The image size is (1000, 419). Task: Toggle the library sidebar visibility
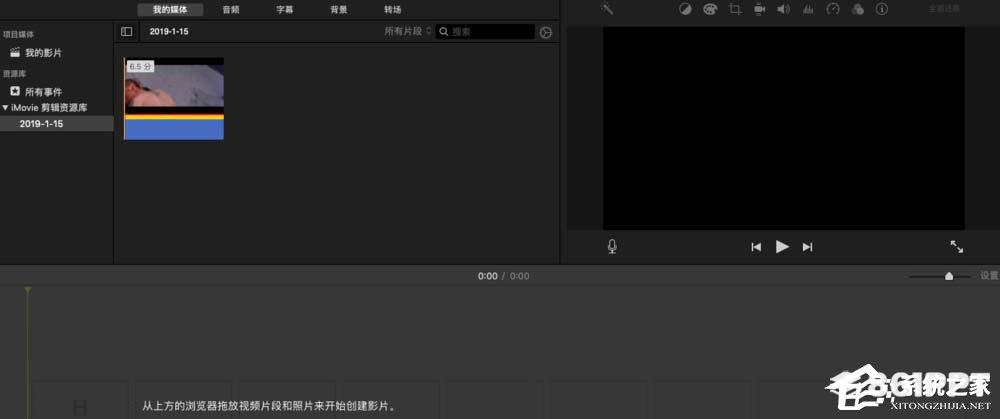pyautogui.click(x=127, y=32)
